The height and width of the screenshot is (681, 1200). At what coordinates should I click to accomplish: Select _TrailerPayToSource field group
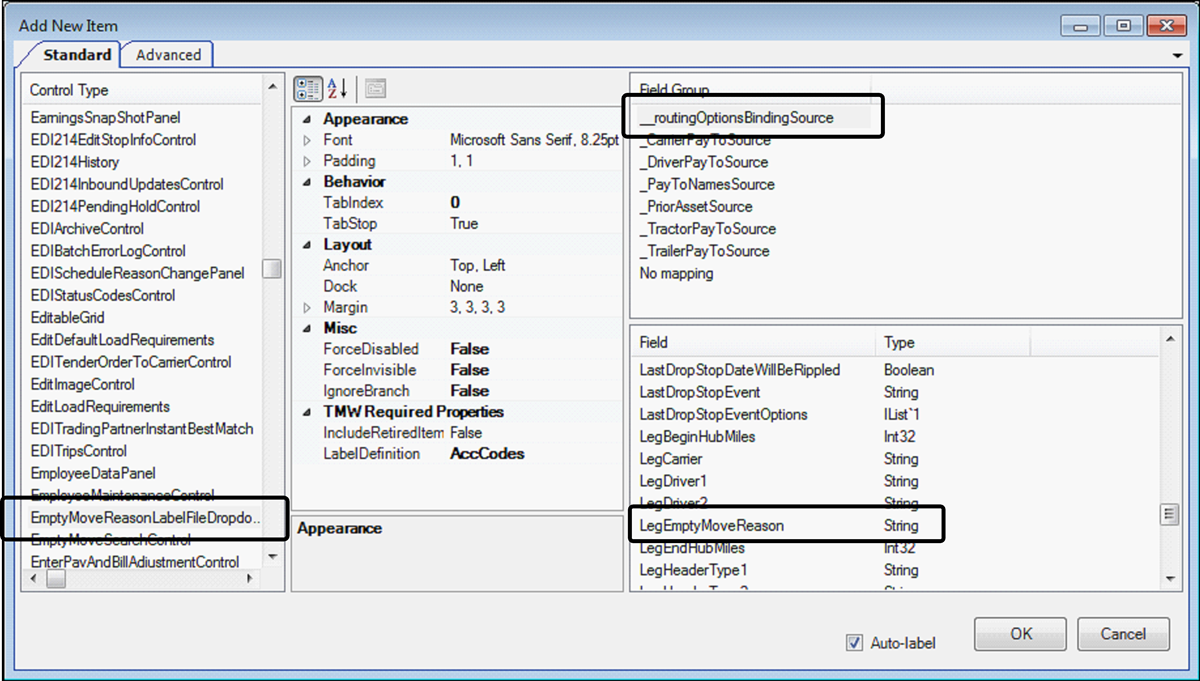(703, 251)
